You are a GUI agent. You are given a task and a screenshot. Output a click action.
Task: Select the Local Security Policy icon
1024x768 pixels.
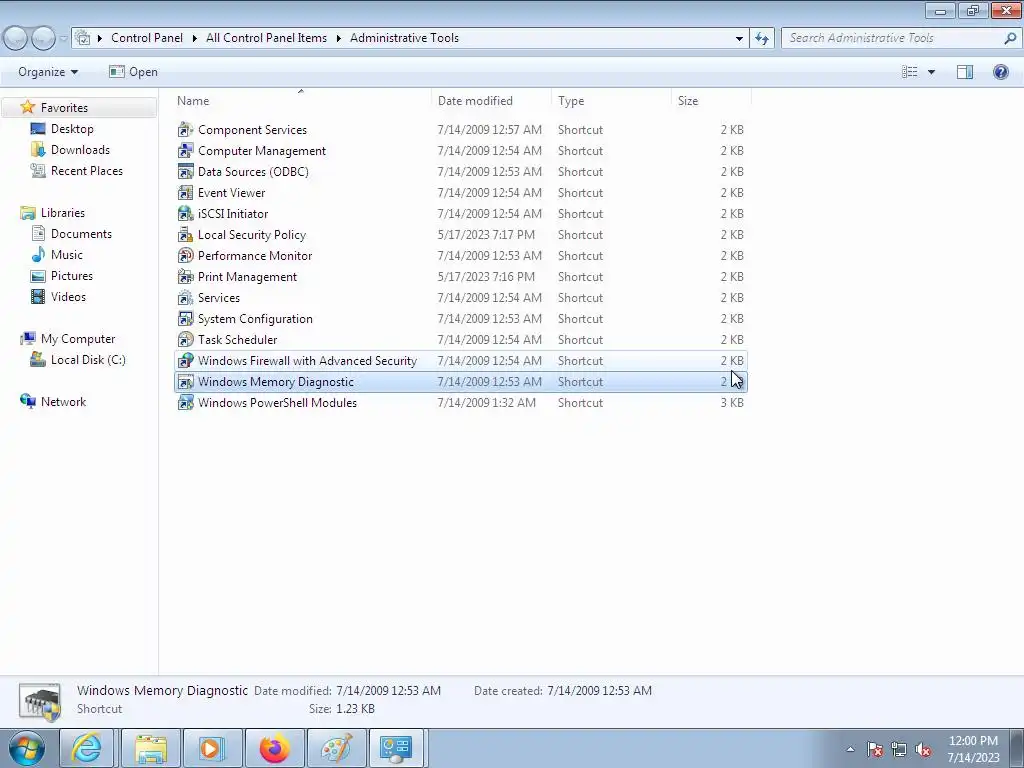click(x=185, y=234)
